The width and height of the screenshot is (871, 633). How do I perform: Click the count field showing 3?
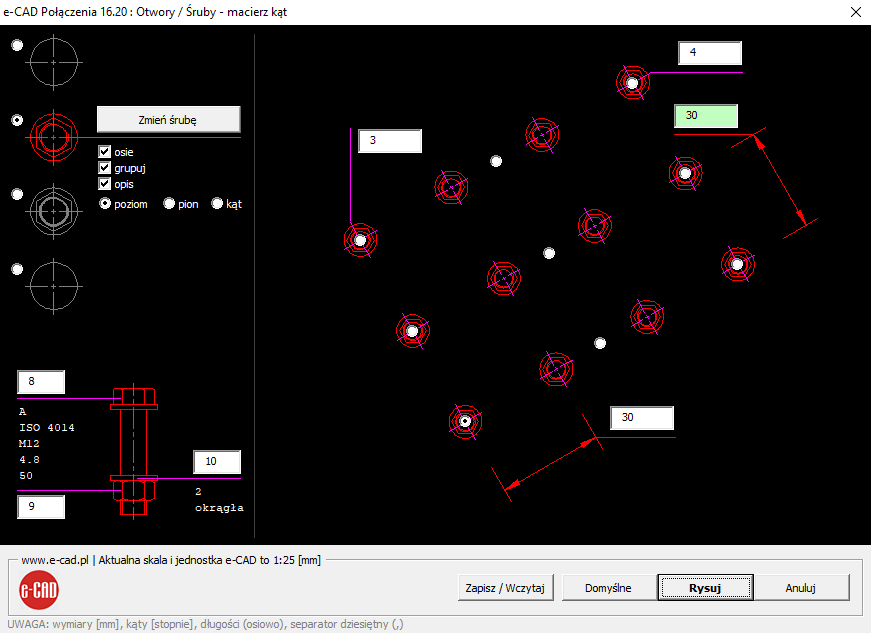(390, 140)
